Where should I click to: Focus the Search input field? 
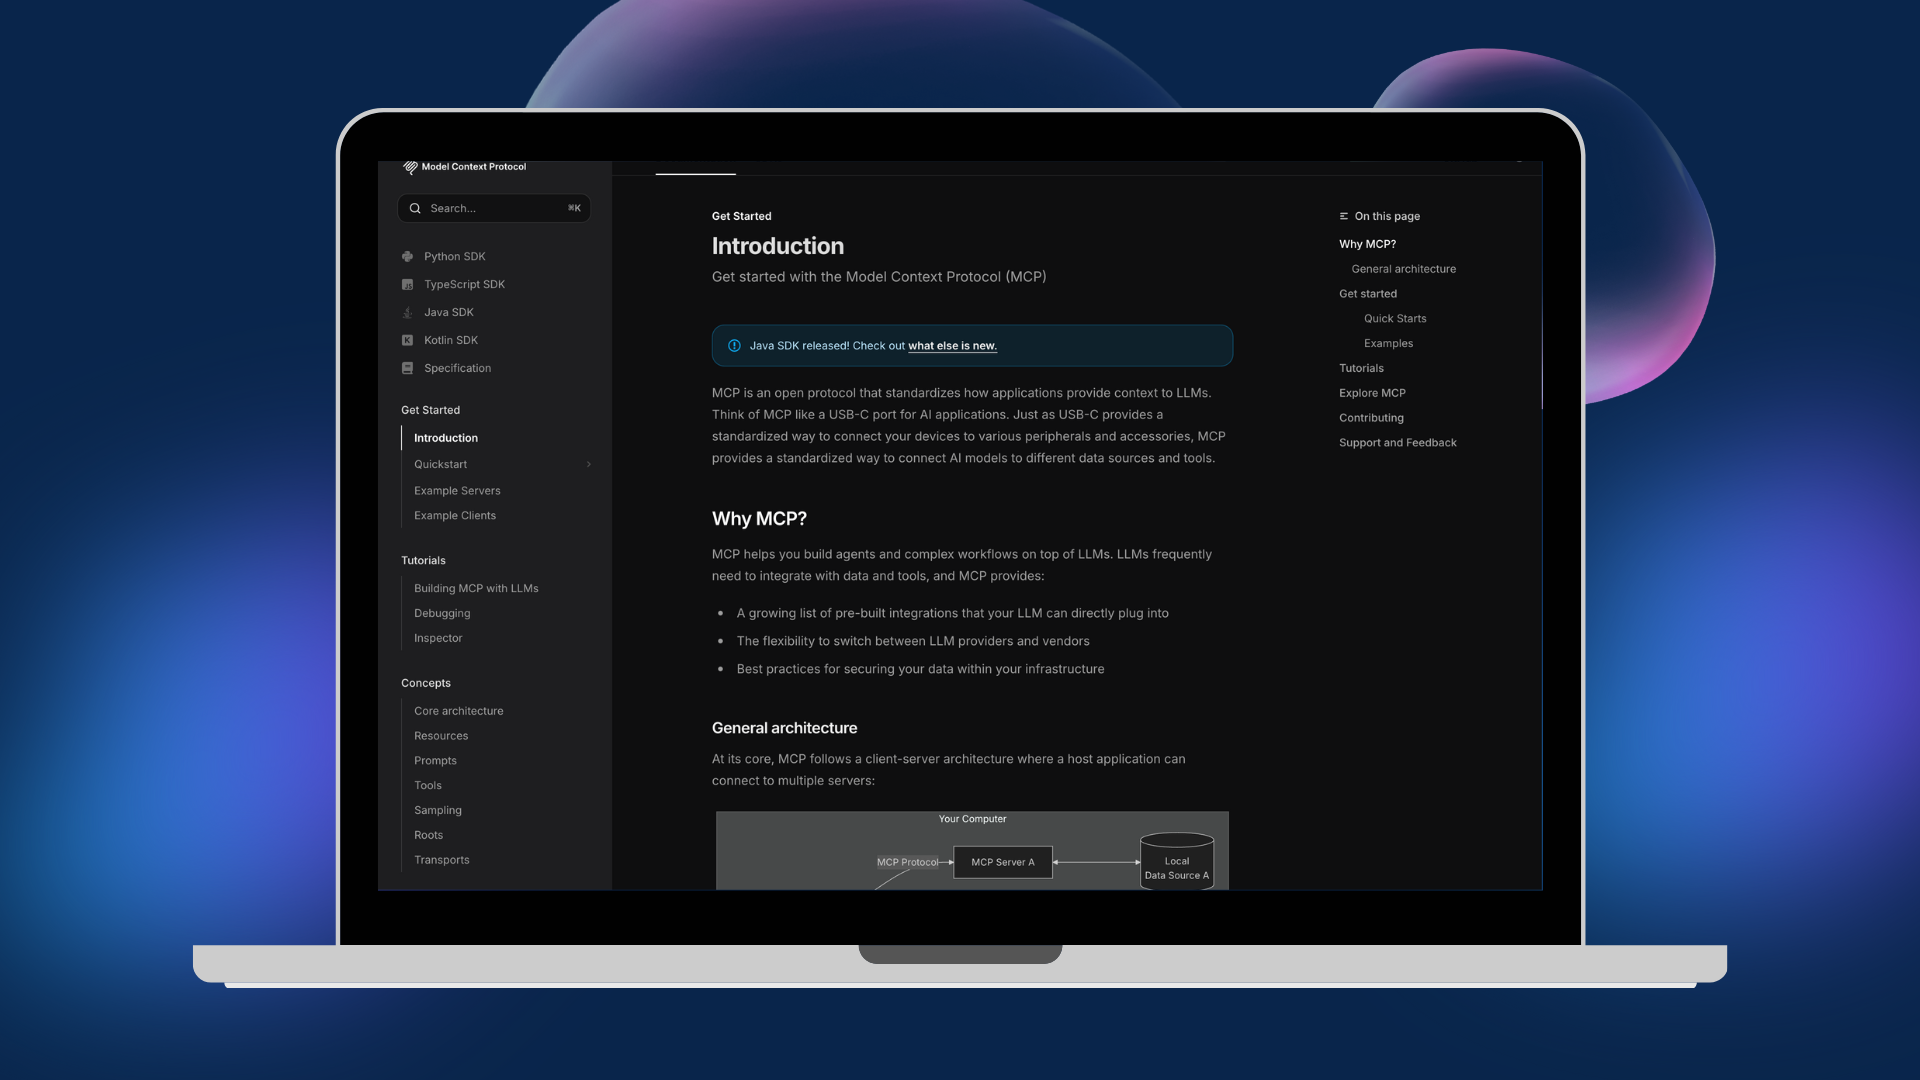[x=494, y=209]
